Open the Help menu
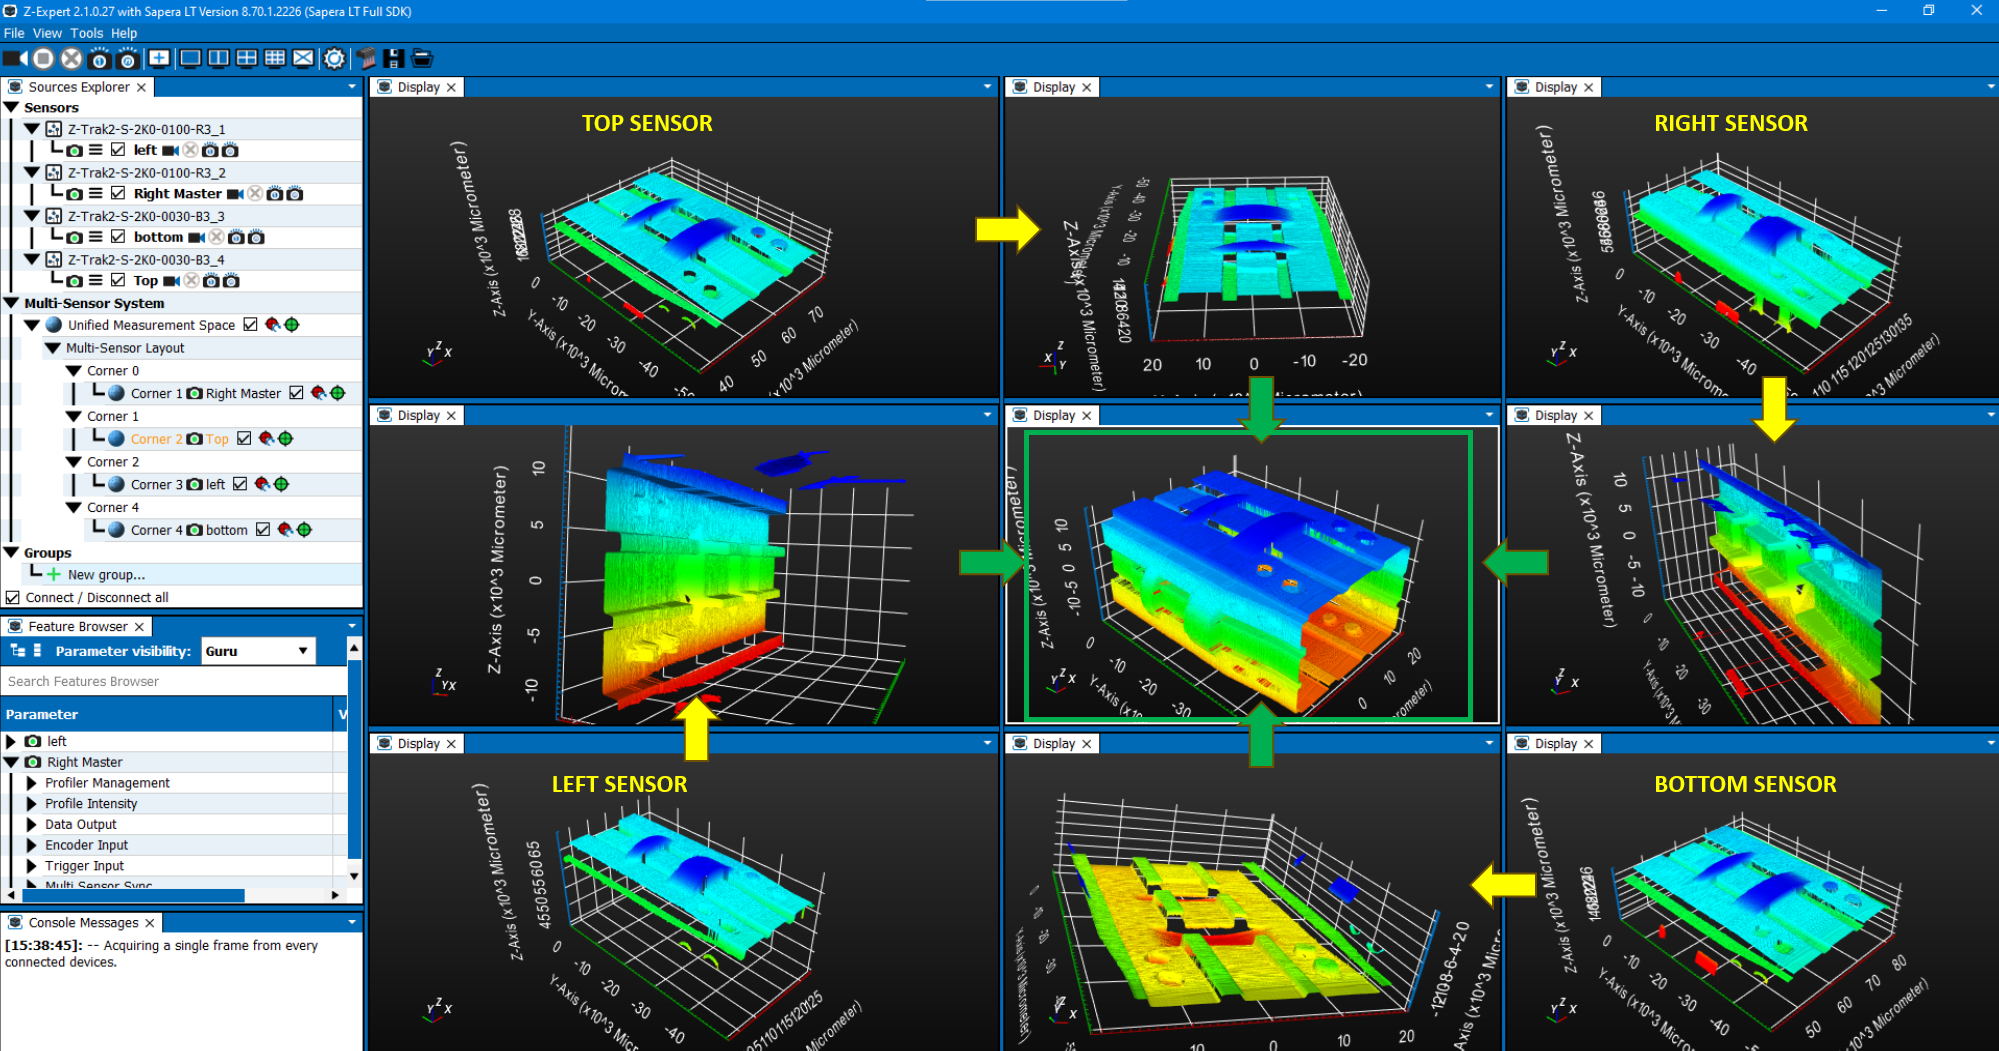Viewport: 1999px width, 1051px height. pyautogui.click(x=124, y=33)
